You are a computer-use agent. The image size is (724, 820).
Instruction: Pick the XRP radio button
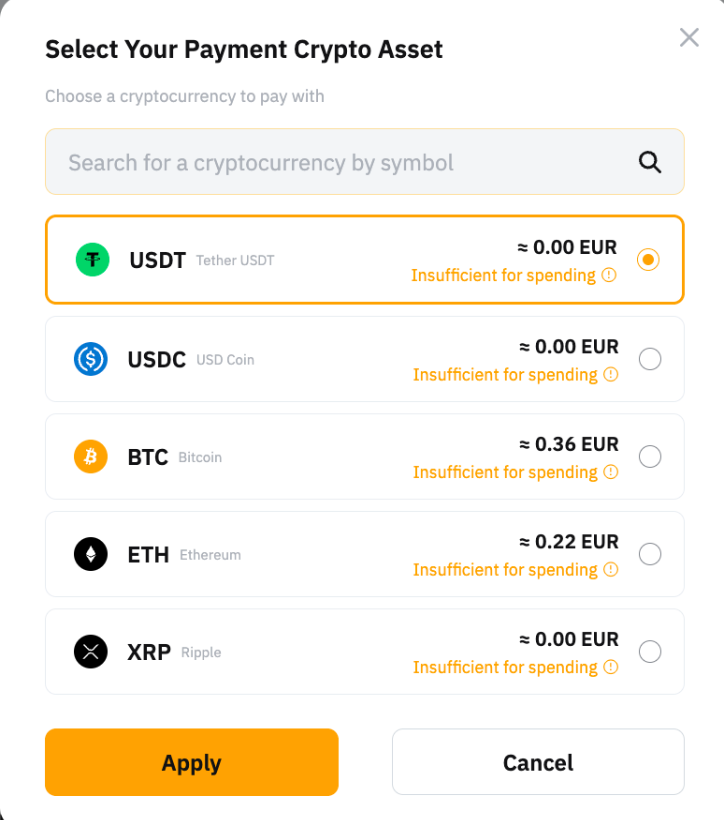tap(650, 652)
